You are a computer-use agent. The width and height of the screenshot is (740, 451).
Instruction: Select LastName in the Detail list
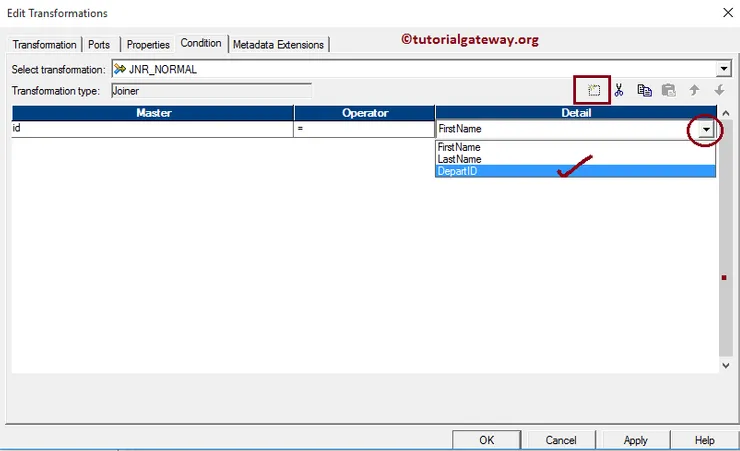pyautogui.click(x=459, y=159)
